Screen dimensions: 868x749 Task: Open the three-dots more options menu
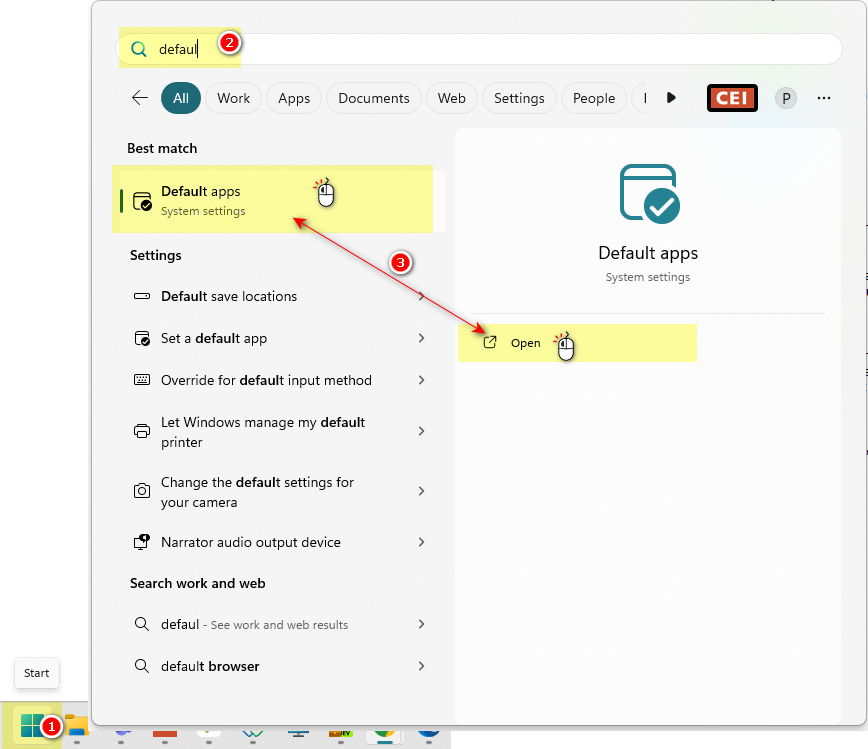coord(824,98)
